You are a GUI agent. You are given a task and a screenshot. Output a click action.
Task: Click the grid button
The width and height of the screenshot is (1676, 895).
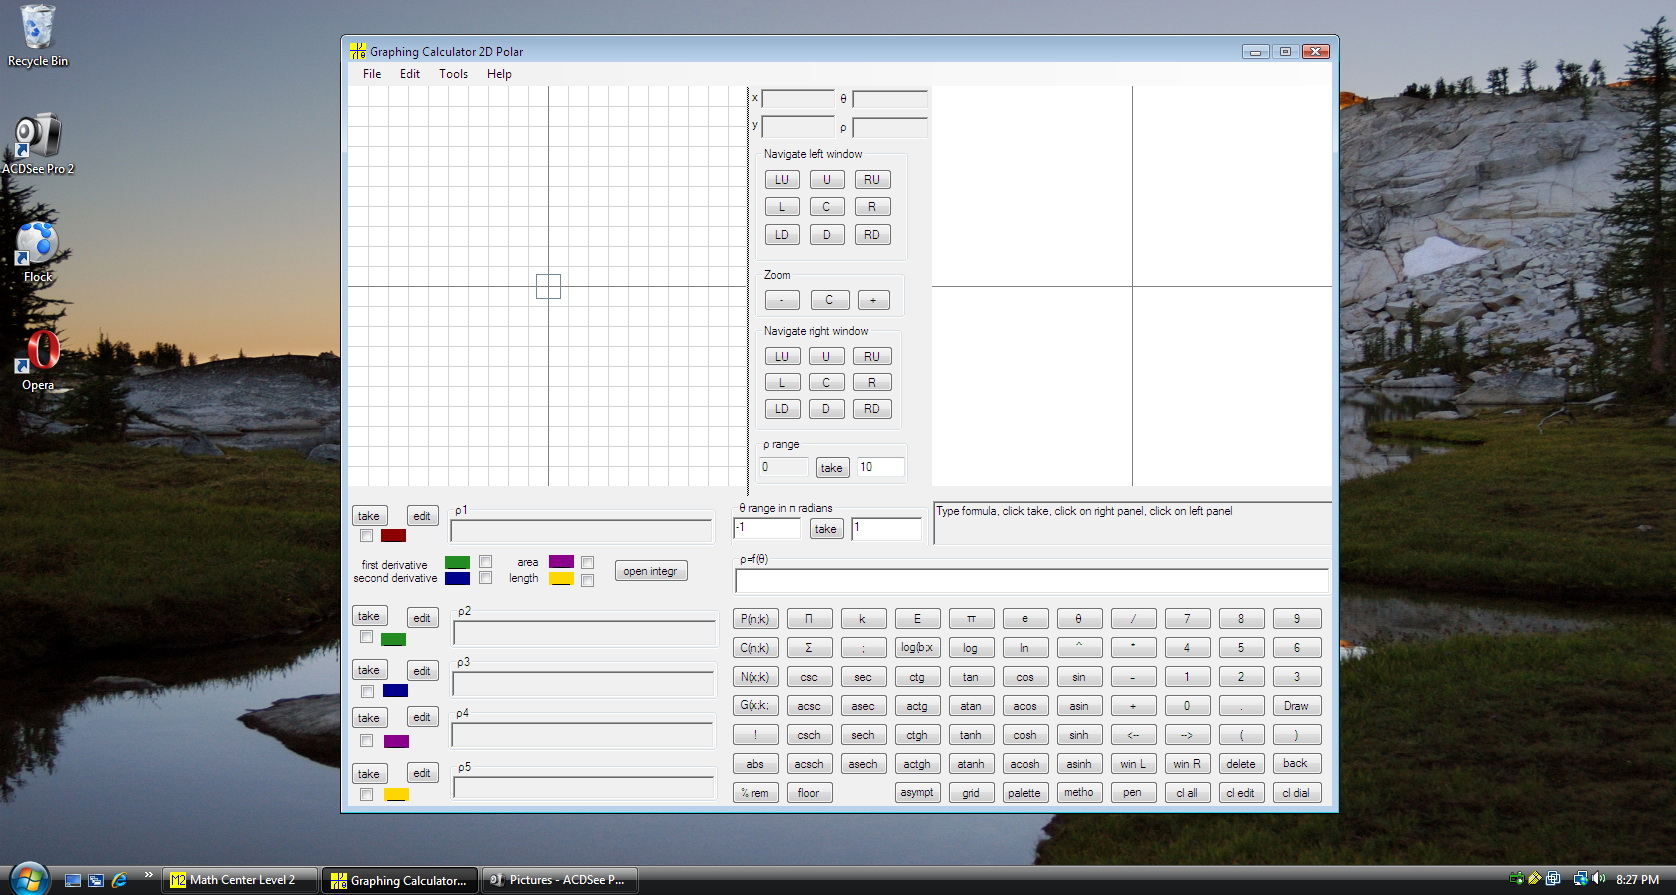point(971,793)
